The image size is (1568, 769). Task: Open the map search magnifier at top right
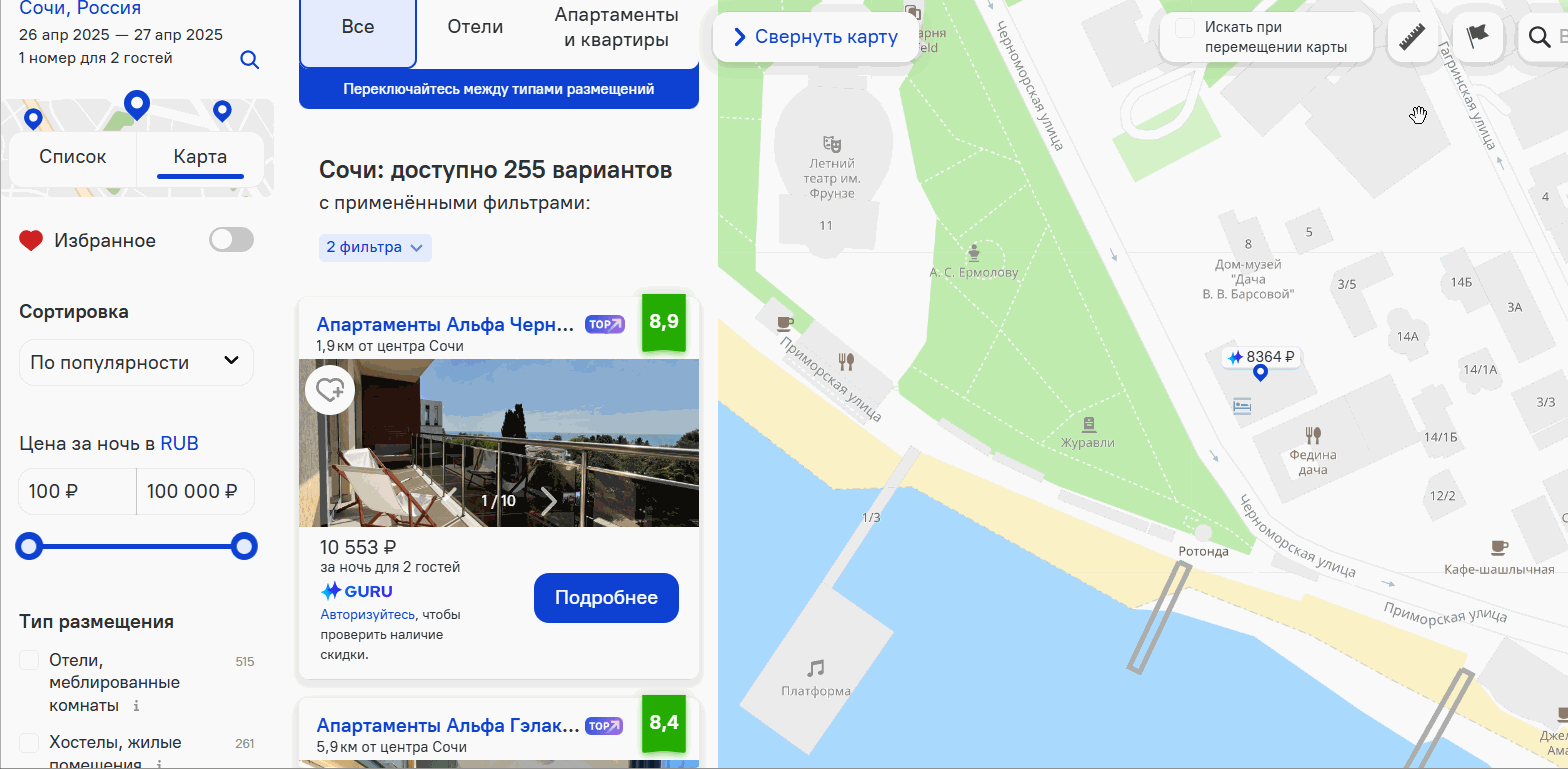point(1540,38)
